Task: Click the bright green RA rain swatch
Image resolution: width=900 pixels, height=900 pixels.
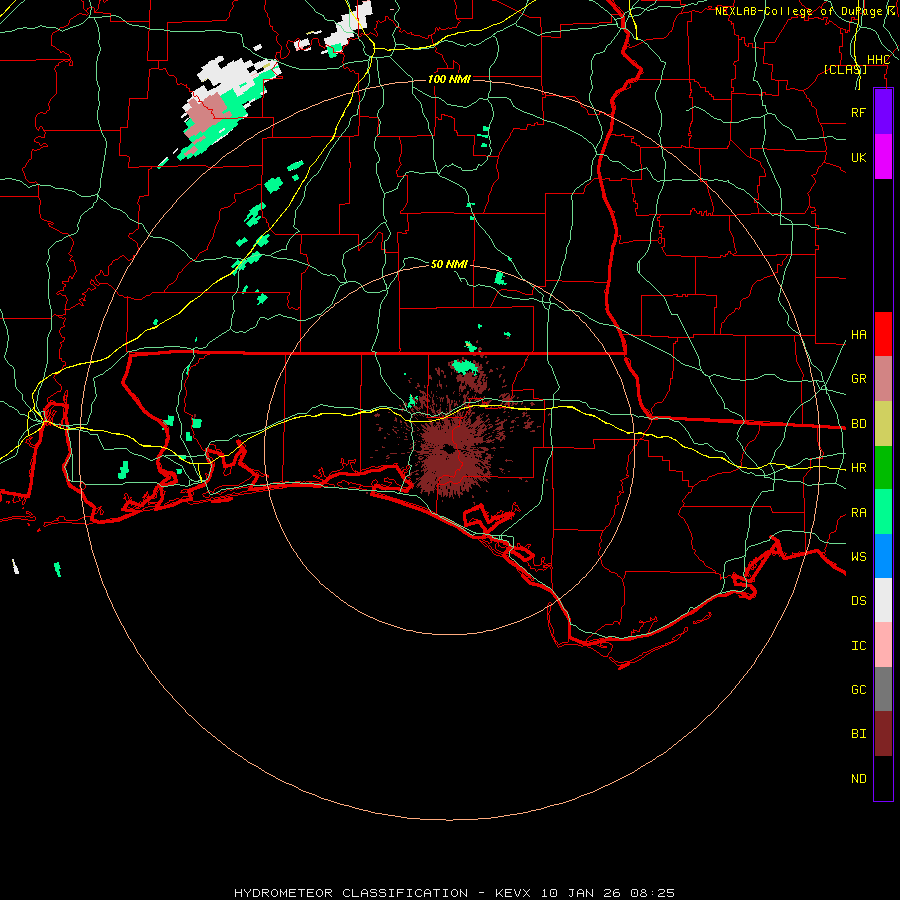Action: coord(883,511)
